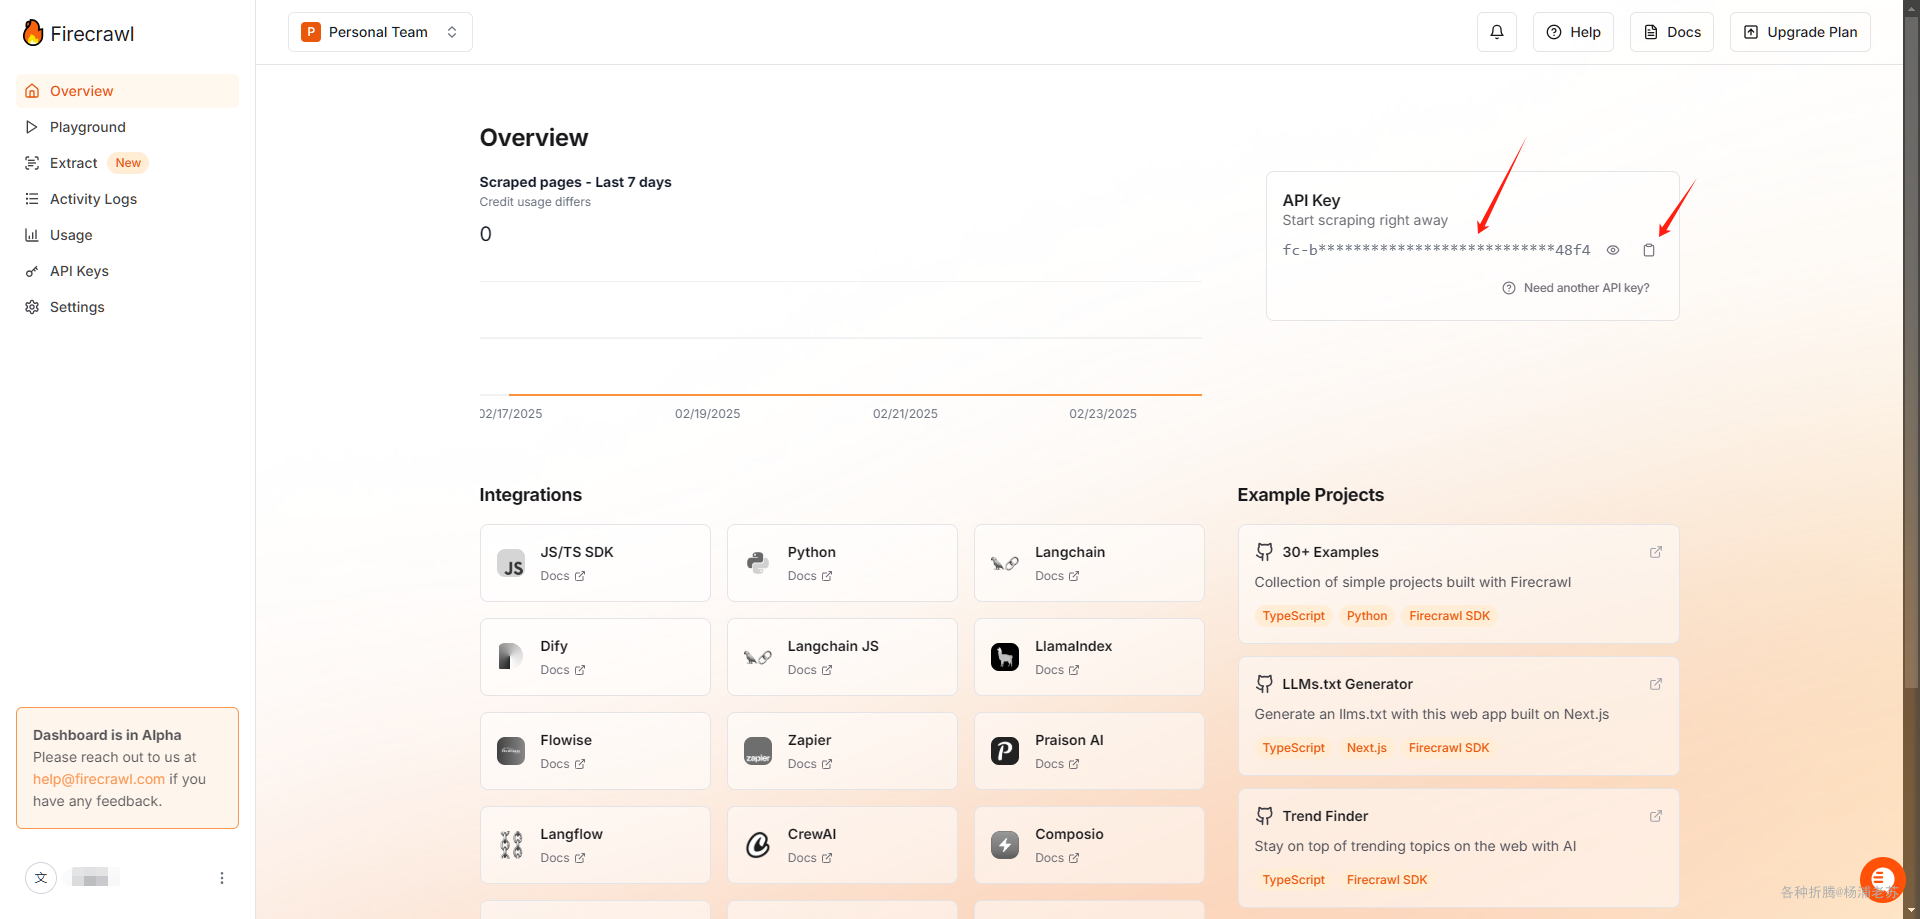Open Activity Logs in sidebar

(x=127, y=199)
